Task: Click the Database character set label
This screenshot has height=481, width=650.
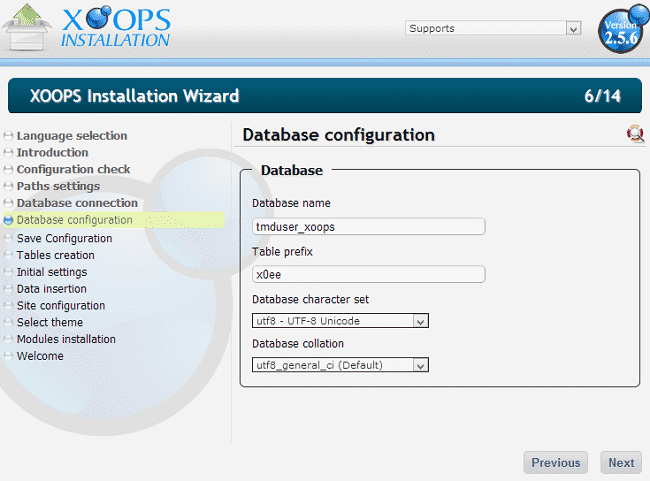Action: (310, 299)
